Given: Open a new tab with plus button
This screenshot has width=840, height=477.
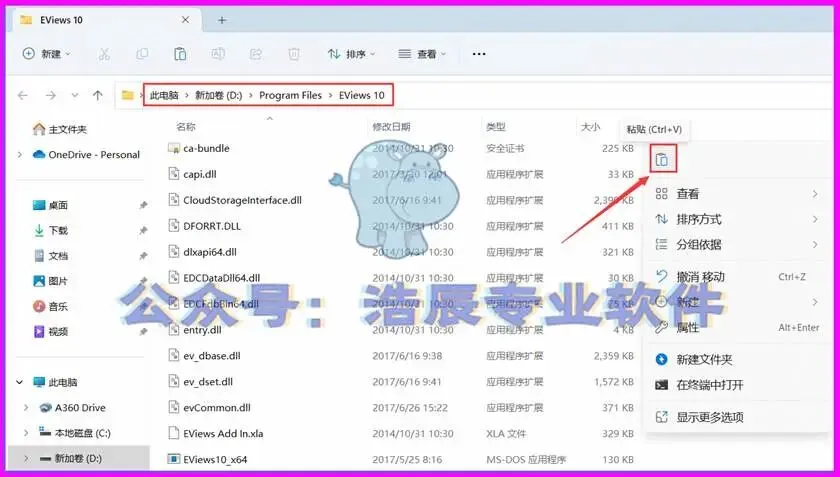Looking at the screenshot, I should [x=222, y=20].
